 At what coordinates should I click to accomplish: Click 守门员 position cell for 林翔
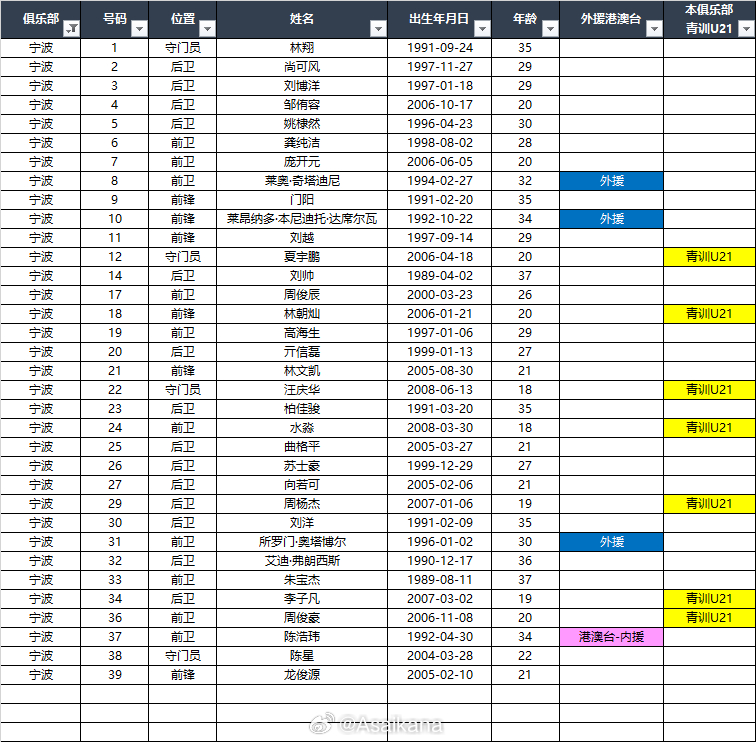pos(183,48)
